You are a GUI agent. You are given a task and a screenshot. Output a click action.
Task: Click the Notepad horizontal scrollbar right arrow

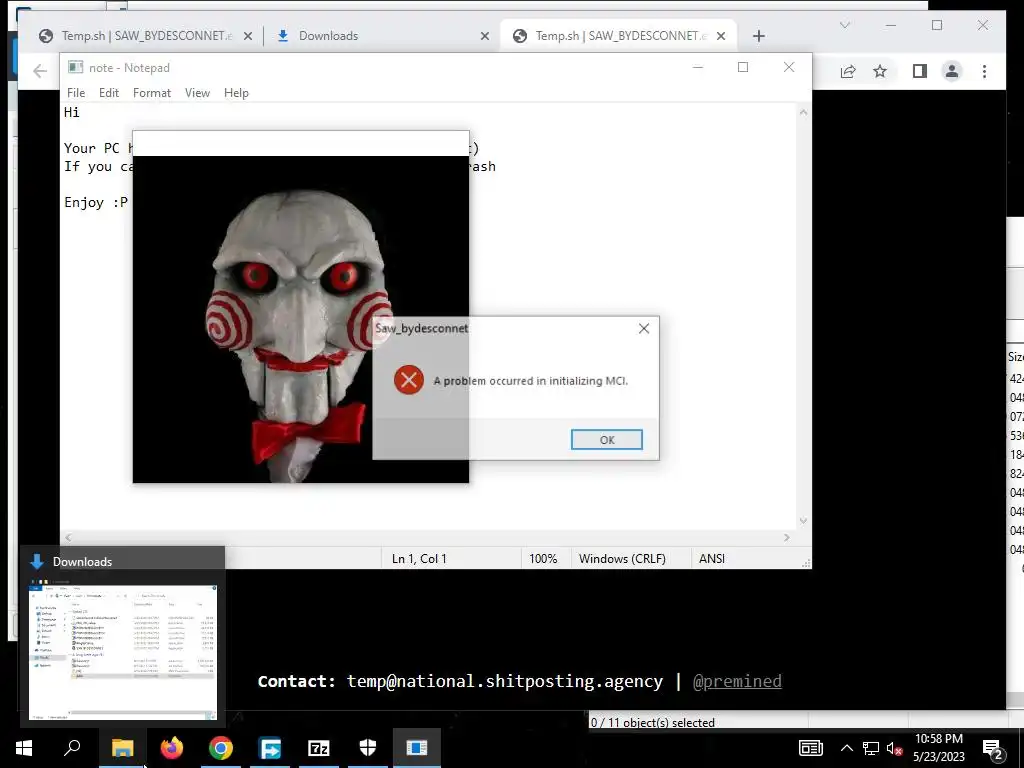(786, 537)
